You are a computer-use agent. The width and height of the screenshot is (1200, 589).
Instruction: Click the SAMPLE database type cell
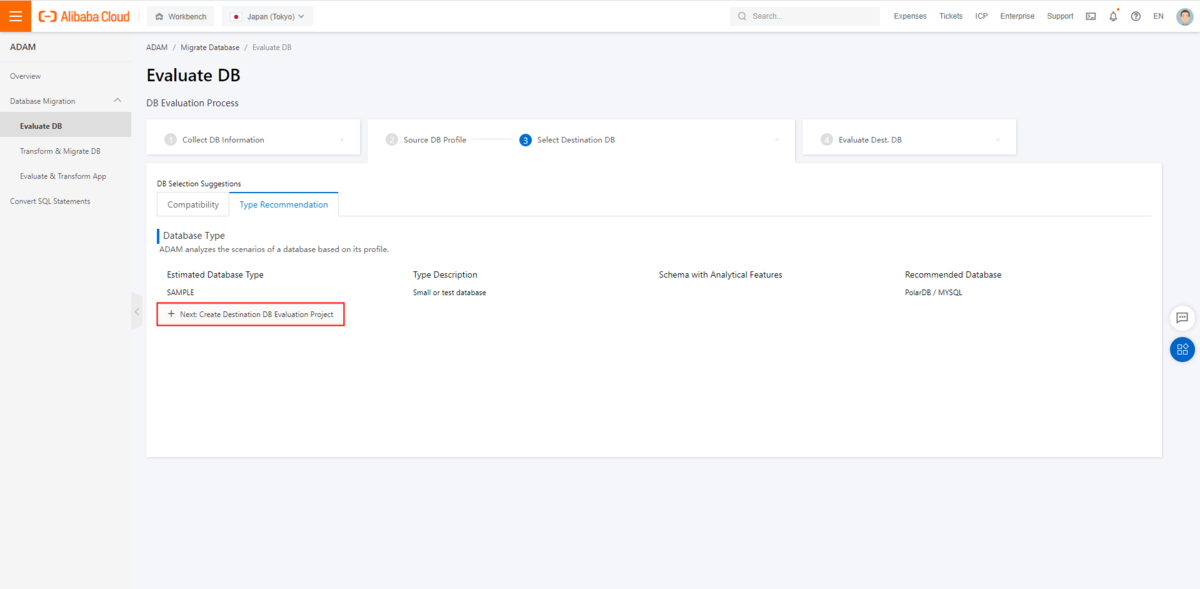coord(180,292)
